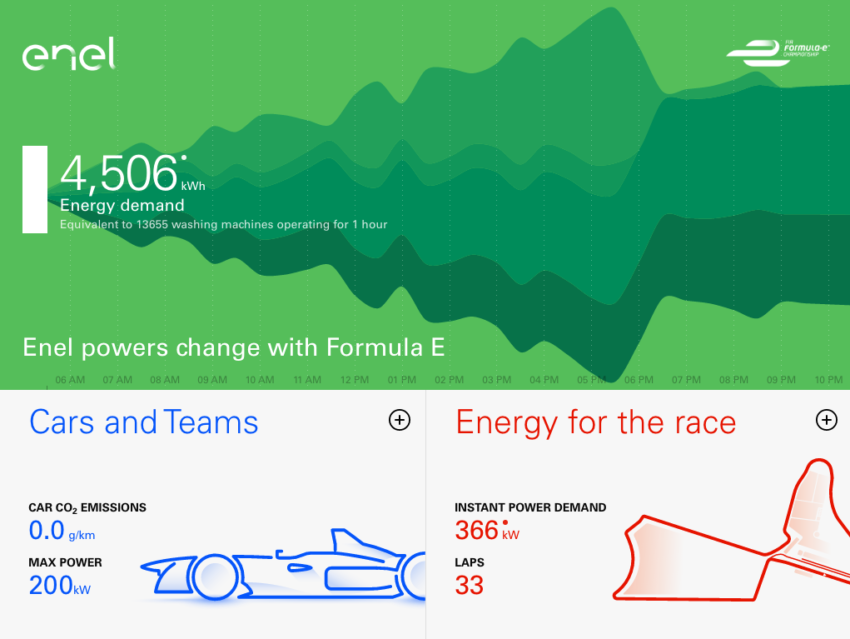This screenshot has height=639, width=850.
Task: Click the white energy demand bar
Action: [35, 189]
